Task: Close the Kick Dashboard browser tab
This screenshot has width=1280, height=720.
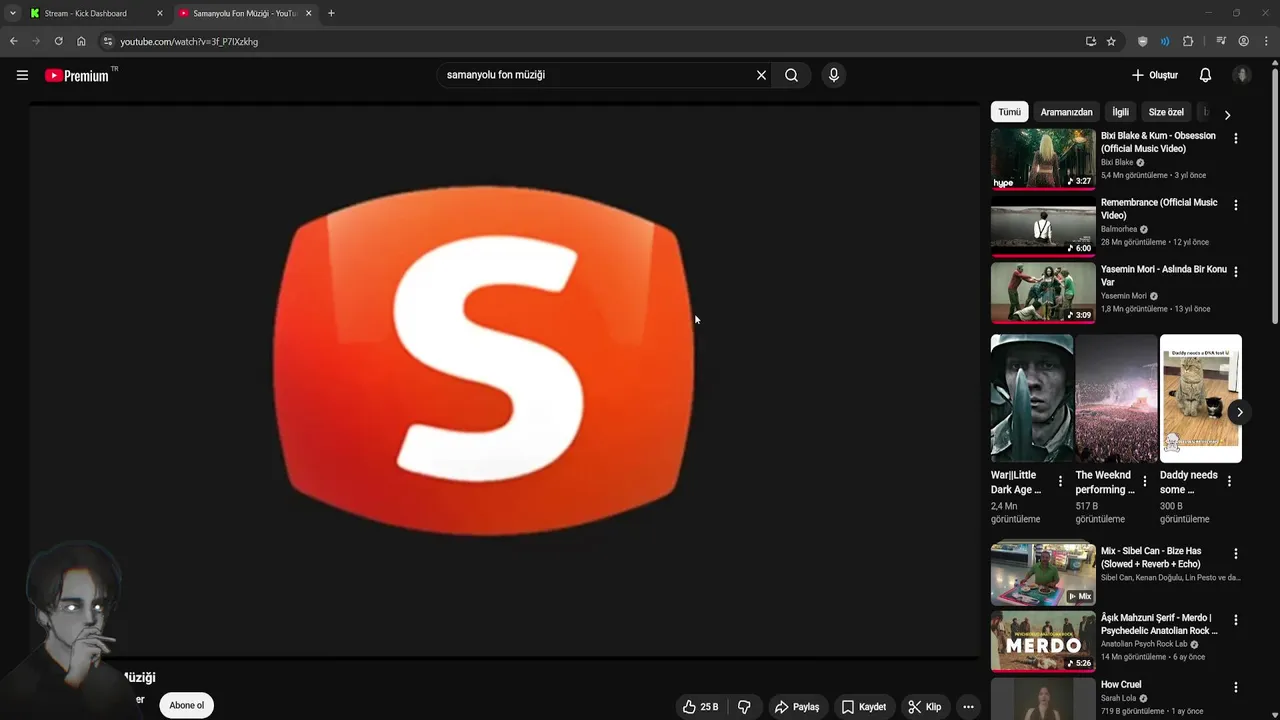Action: point(159,13)
